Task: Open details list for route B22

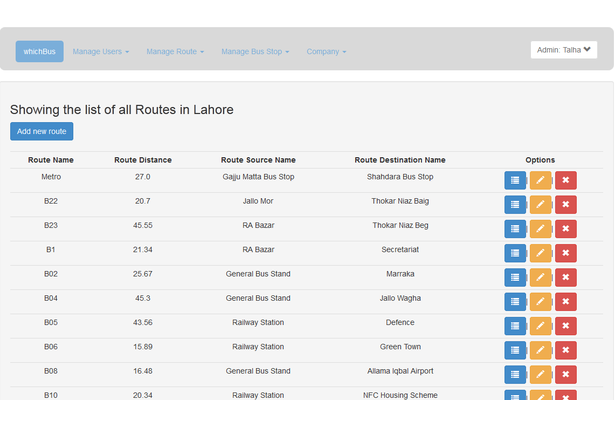Action: point(515,205)
